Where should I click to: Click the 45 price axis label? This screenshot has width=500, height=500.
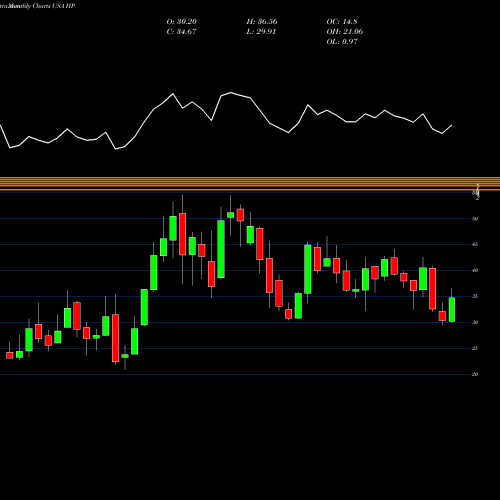pyautogui.click(x=475, y=244)
